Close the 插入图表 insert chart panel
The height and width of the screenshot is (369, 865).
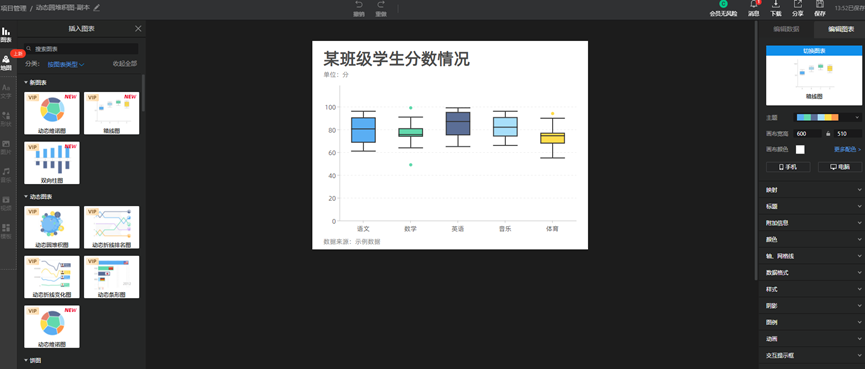[x=138, y=29]
